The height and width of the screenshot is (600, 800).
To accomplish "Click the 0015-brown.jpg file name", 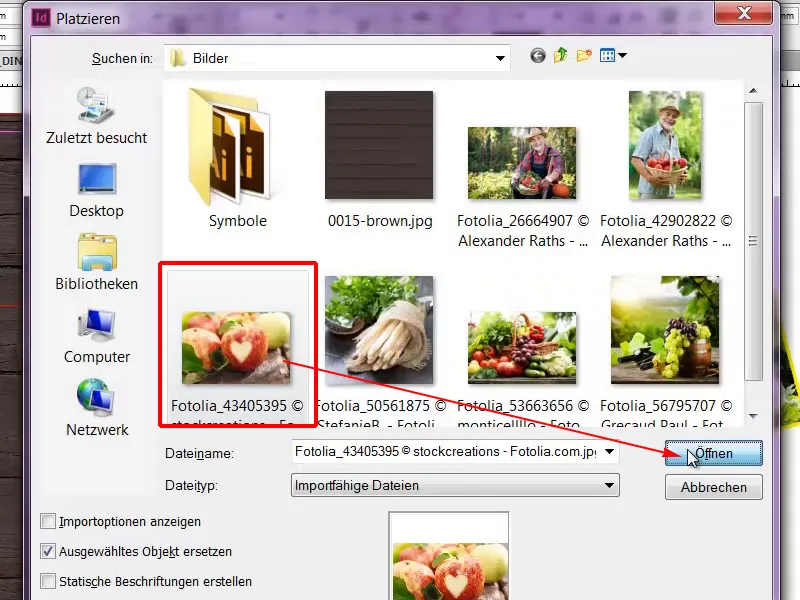I will click(380, 221).
